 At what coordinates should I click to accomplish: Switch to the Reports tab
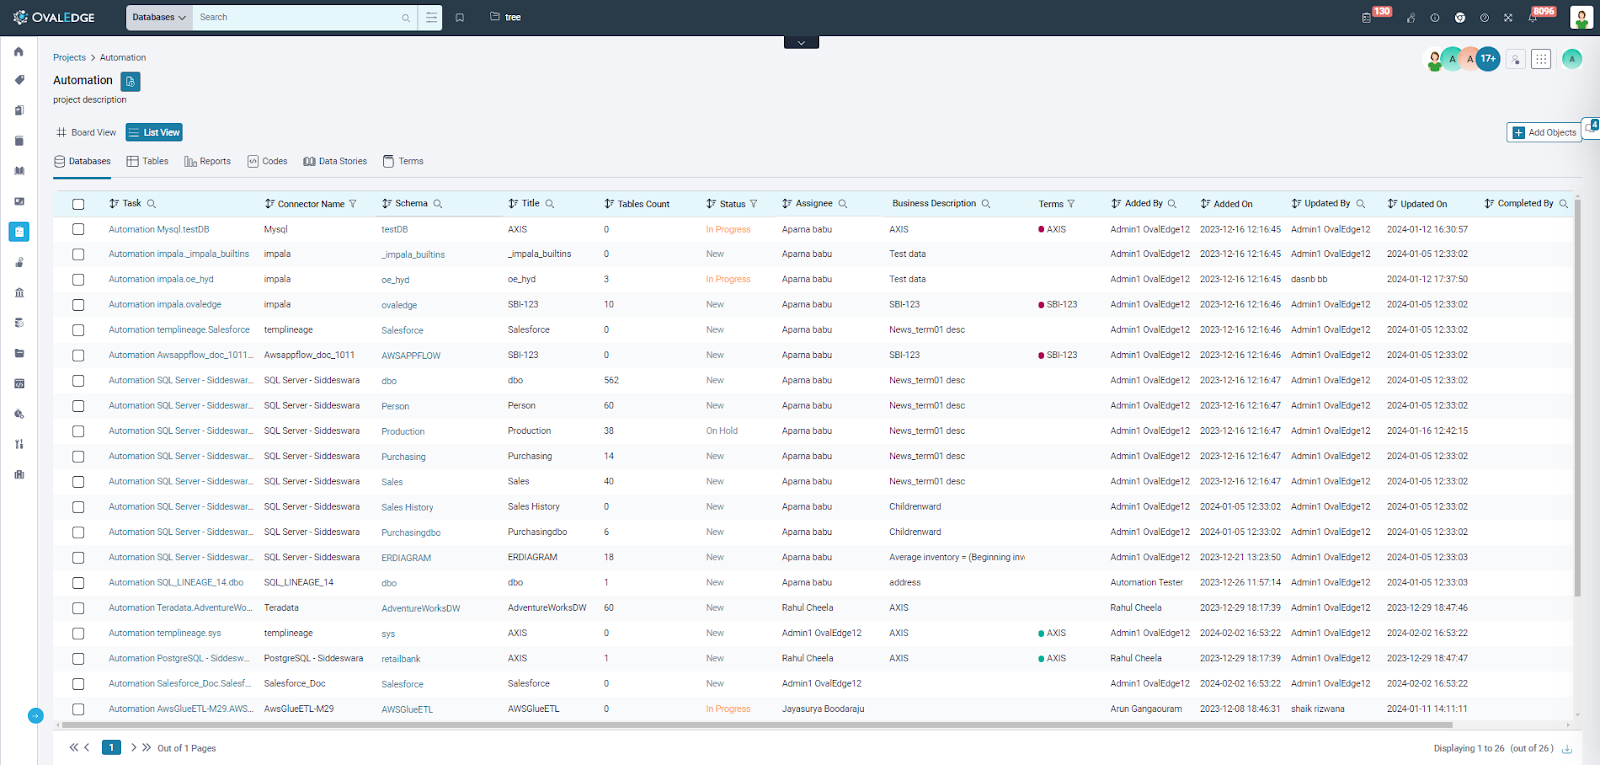[207, 161]
